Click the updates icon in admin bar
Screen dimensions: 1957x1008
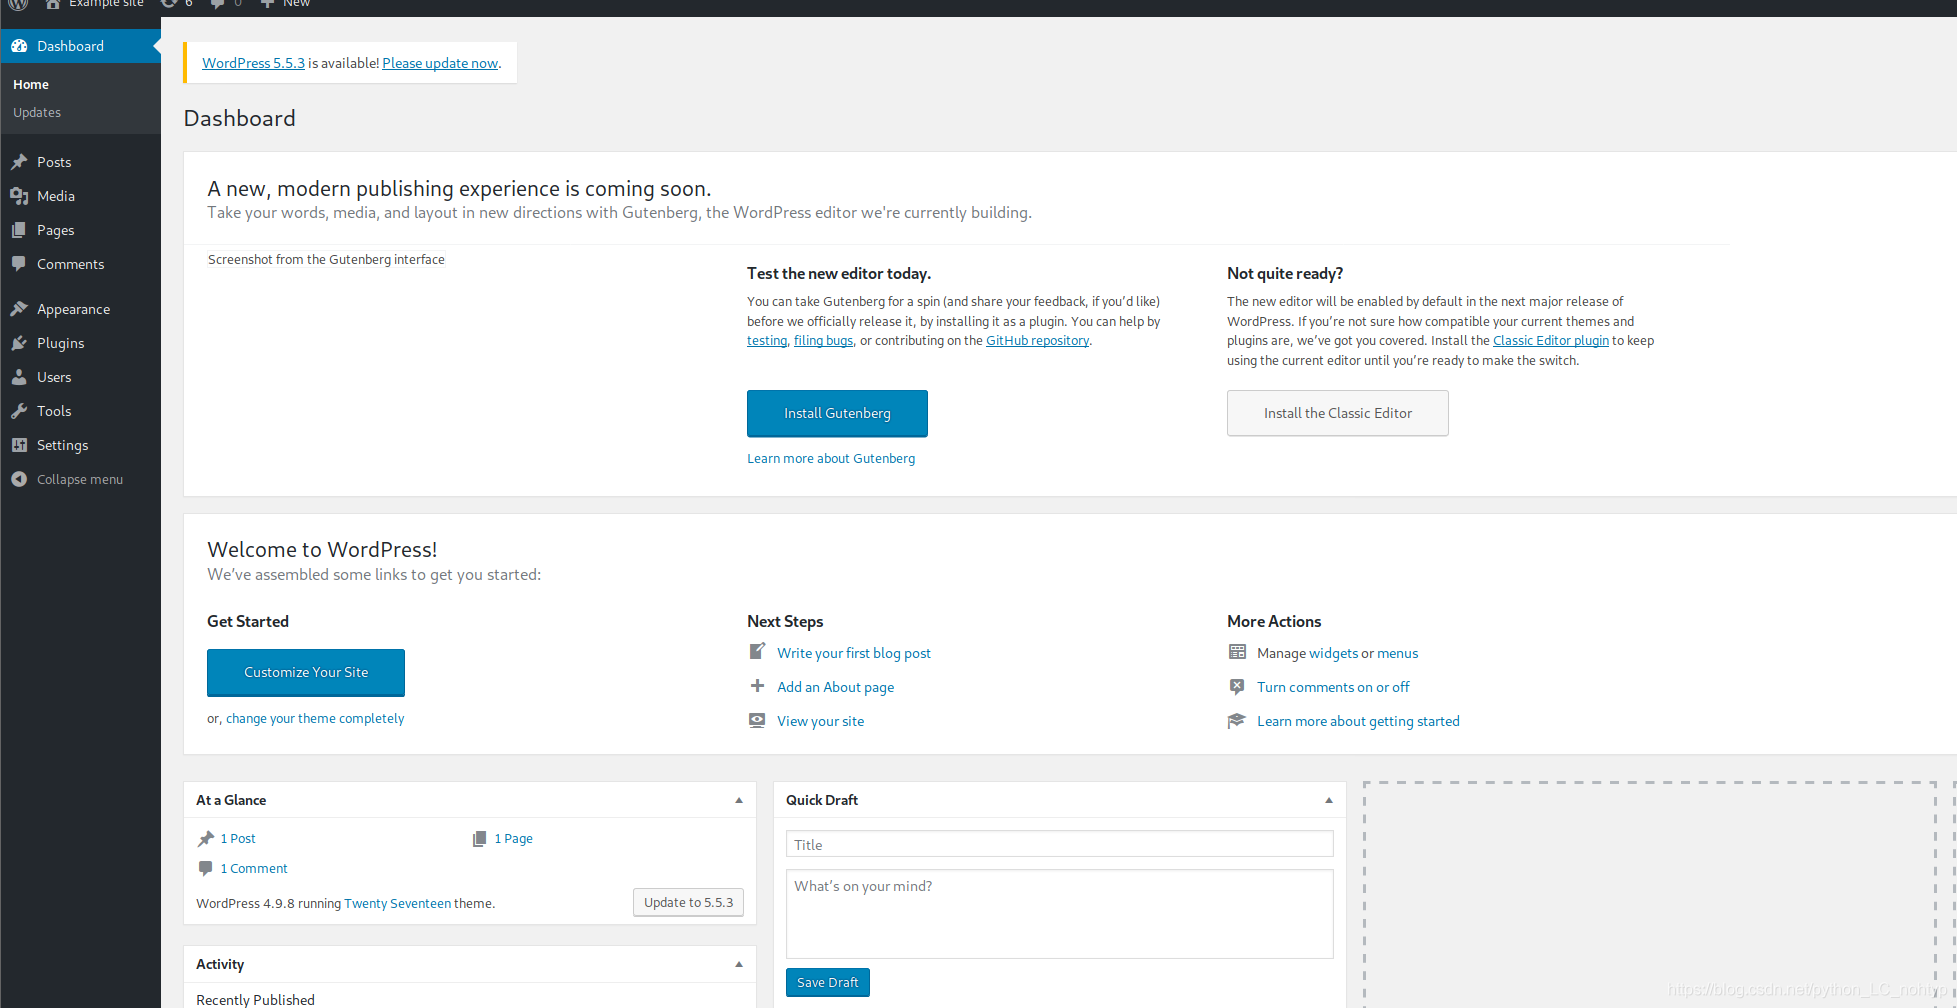[169, 4]
